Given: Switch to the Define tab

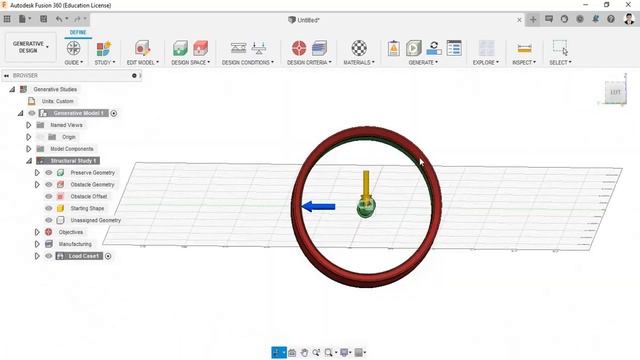Looking at the screenshot, I should pos(78,32).
